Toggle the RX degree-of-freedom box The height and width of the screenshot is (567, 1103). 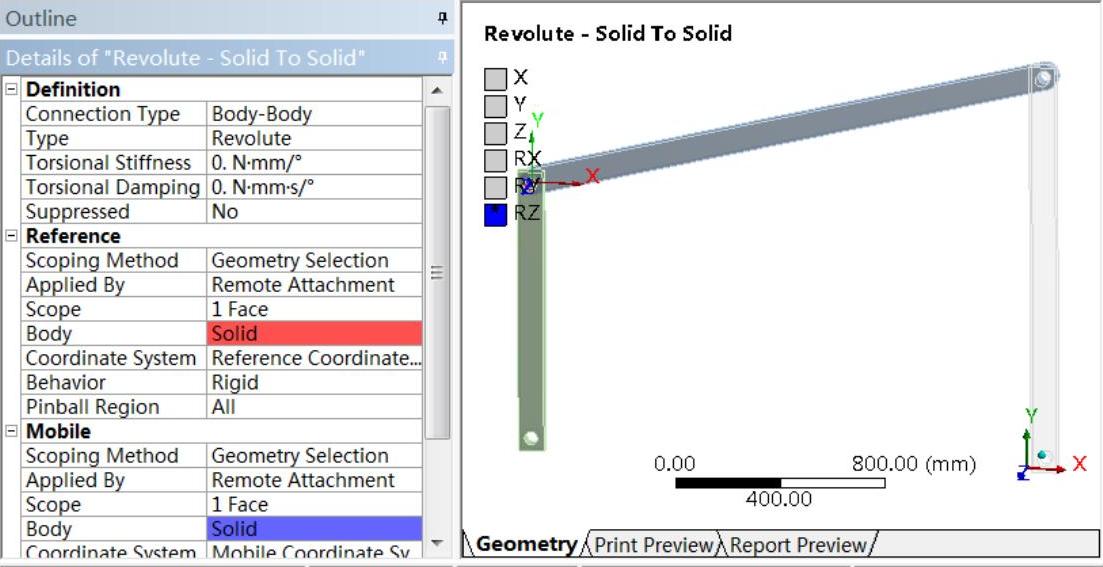pos(495,160)
